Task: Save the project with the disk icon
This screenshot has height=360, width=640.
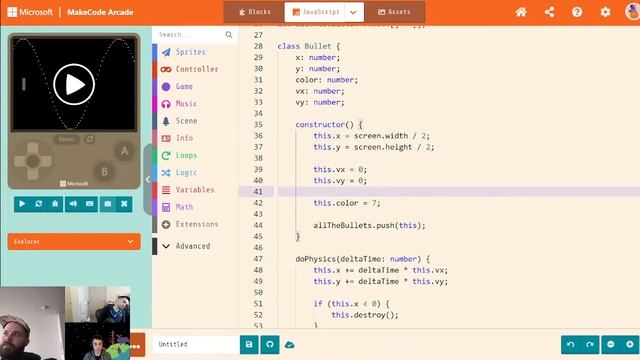Action: coord(249,344)
